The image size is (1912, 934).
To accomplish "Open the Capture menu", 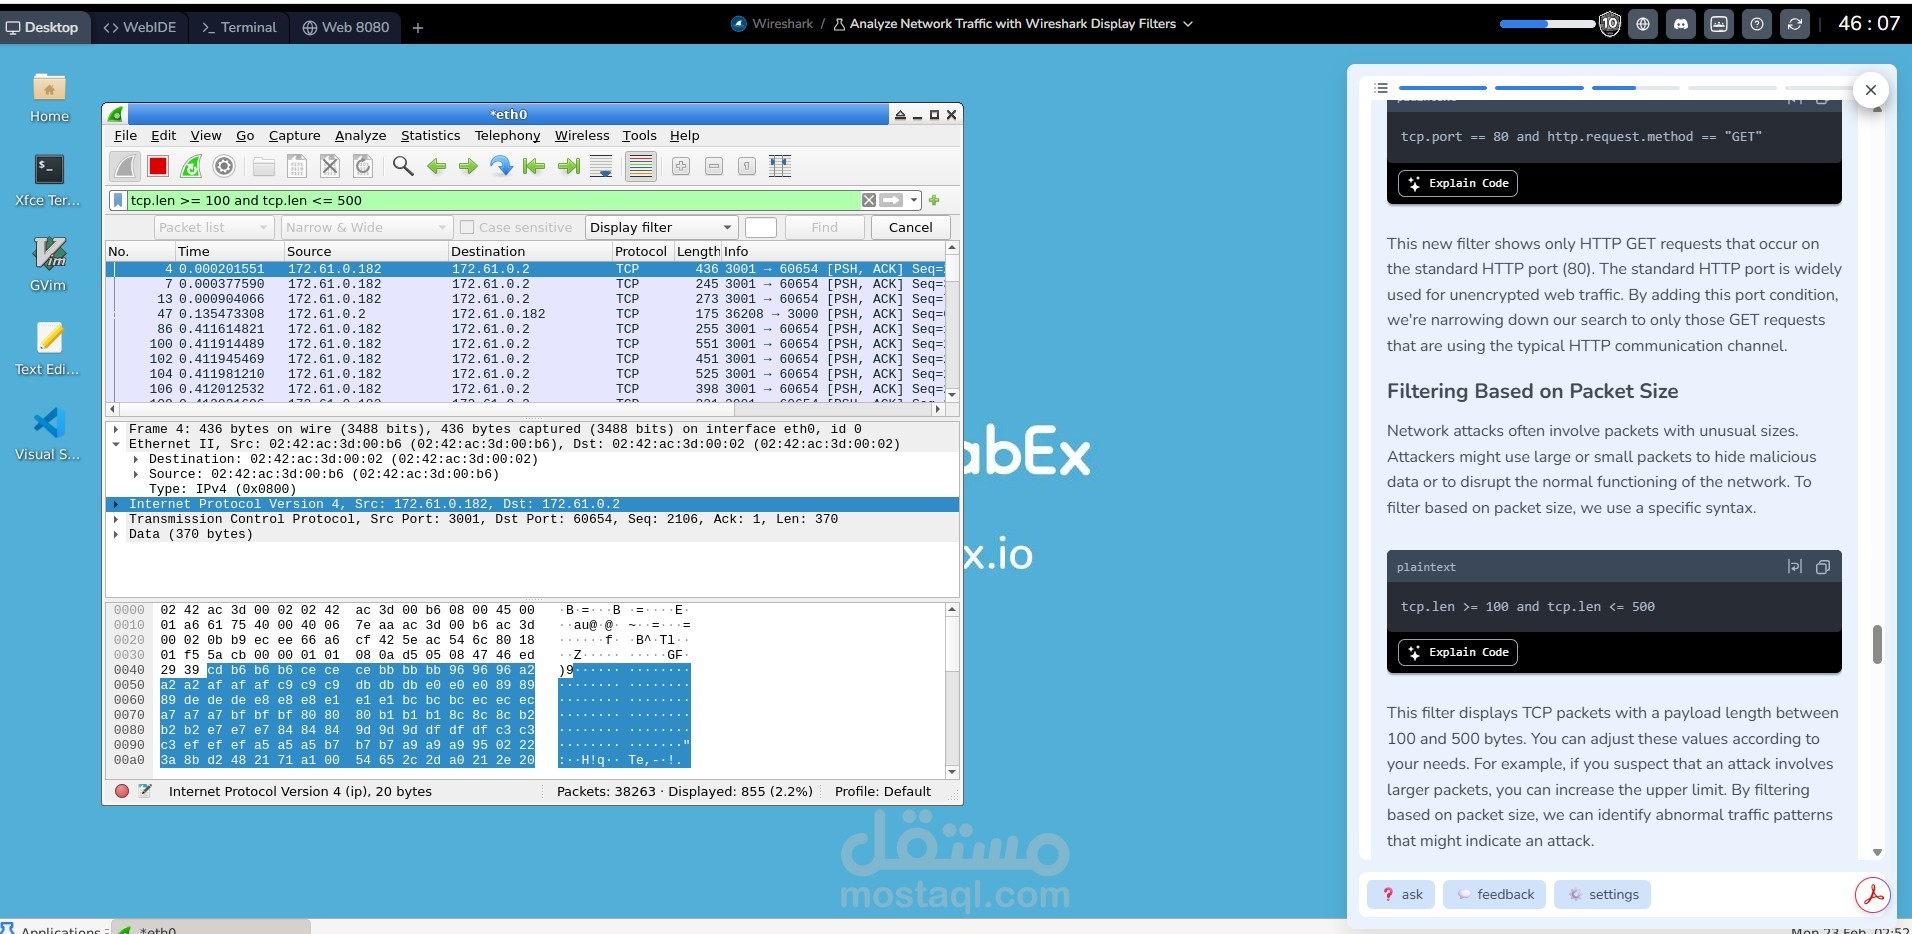I will (x=295, y=136).
